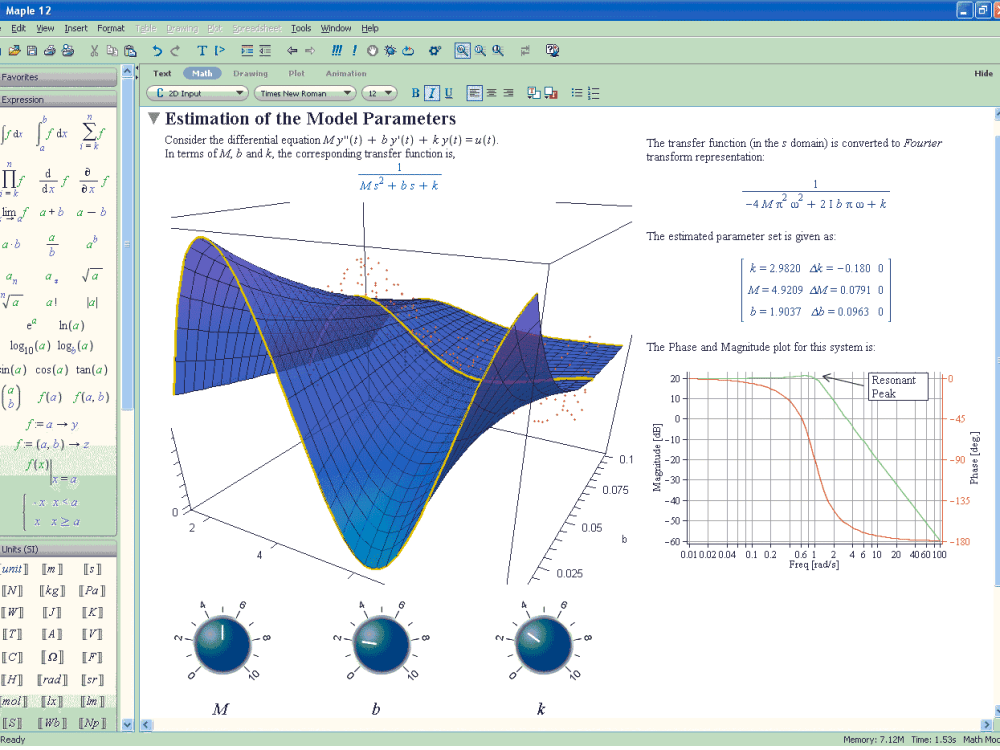This screenshot has width=1000, height=750.
Task: Toggle Bold formatting button
Action: coord(415,93)
